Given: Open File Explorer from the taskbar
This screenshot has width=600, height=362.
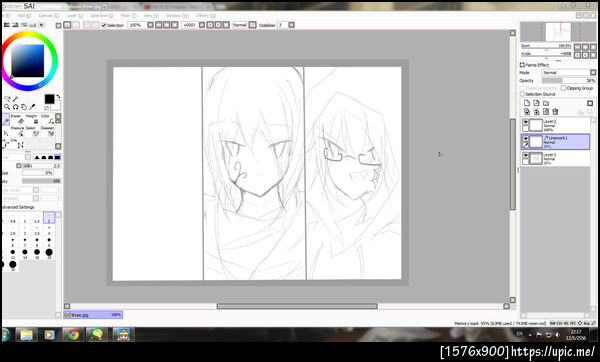Looking at the screenshot, I should (x=26, y=335).
